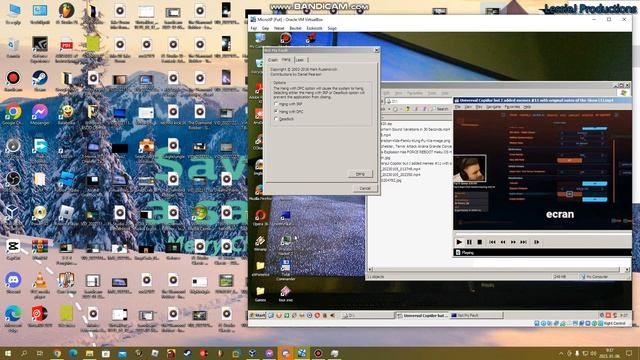Select the Hang with DPC radio option
Viewport: 640px width, 360px height.
(x=290, y=111)
